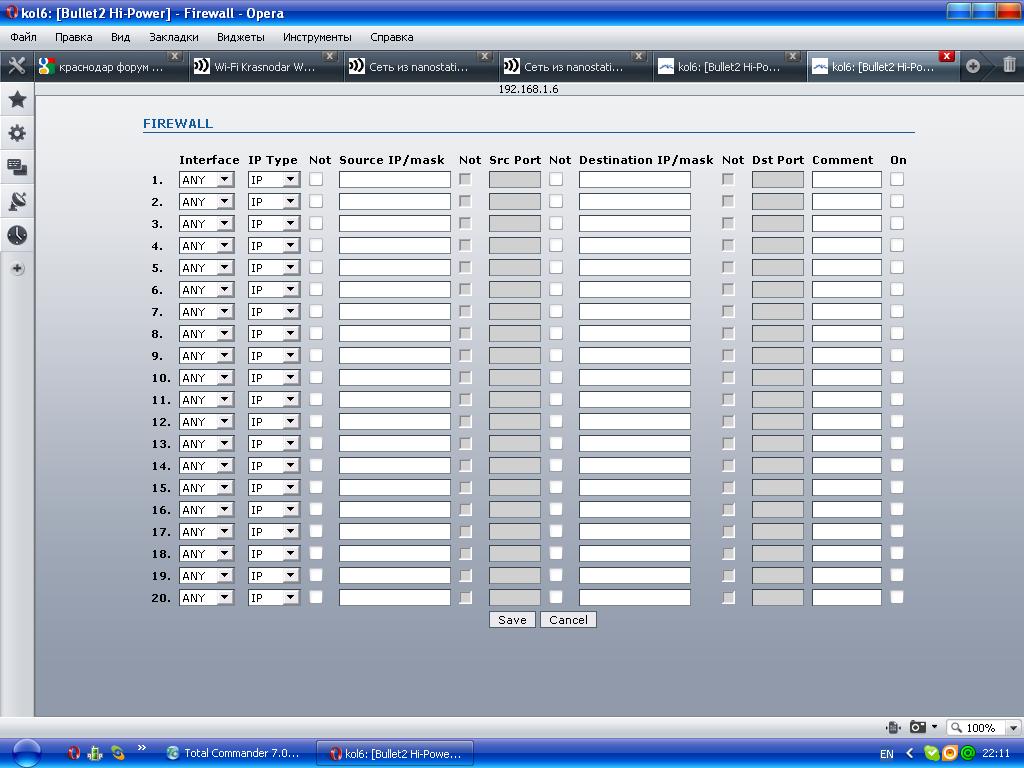Click Save button
The image size is (1024, 768).
(x=512, y=620)
